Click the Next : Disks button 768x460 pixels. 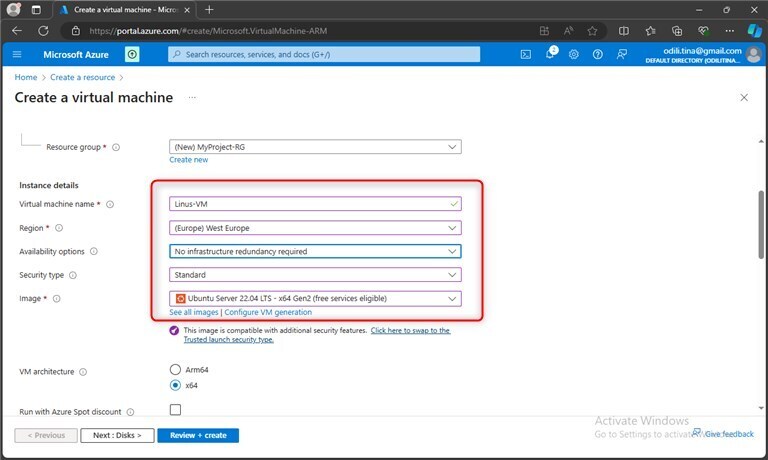pyautogui.click(x=117, y=435)
